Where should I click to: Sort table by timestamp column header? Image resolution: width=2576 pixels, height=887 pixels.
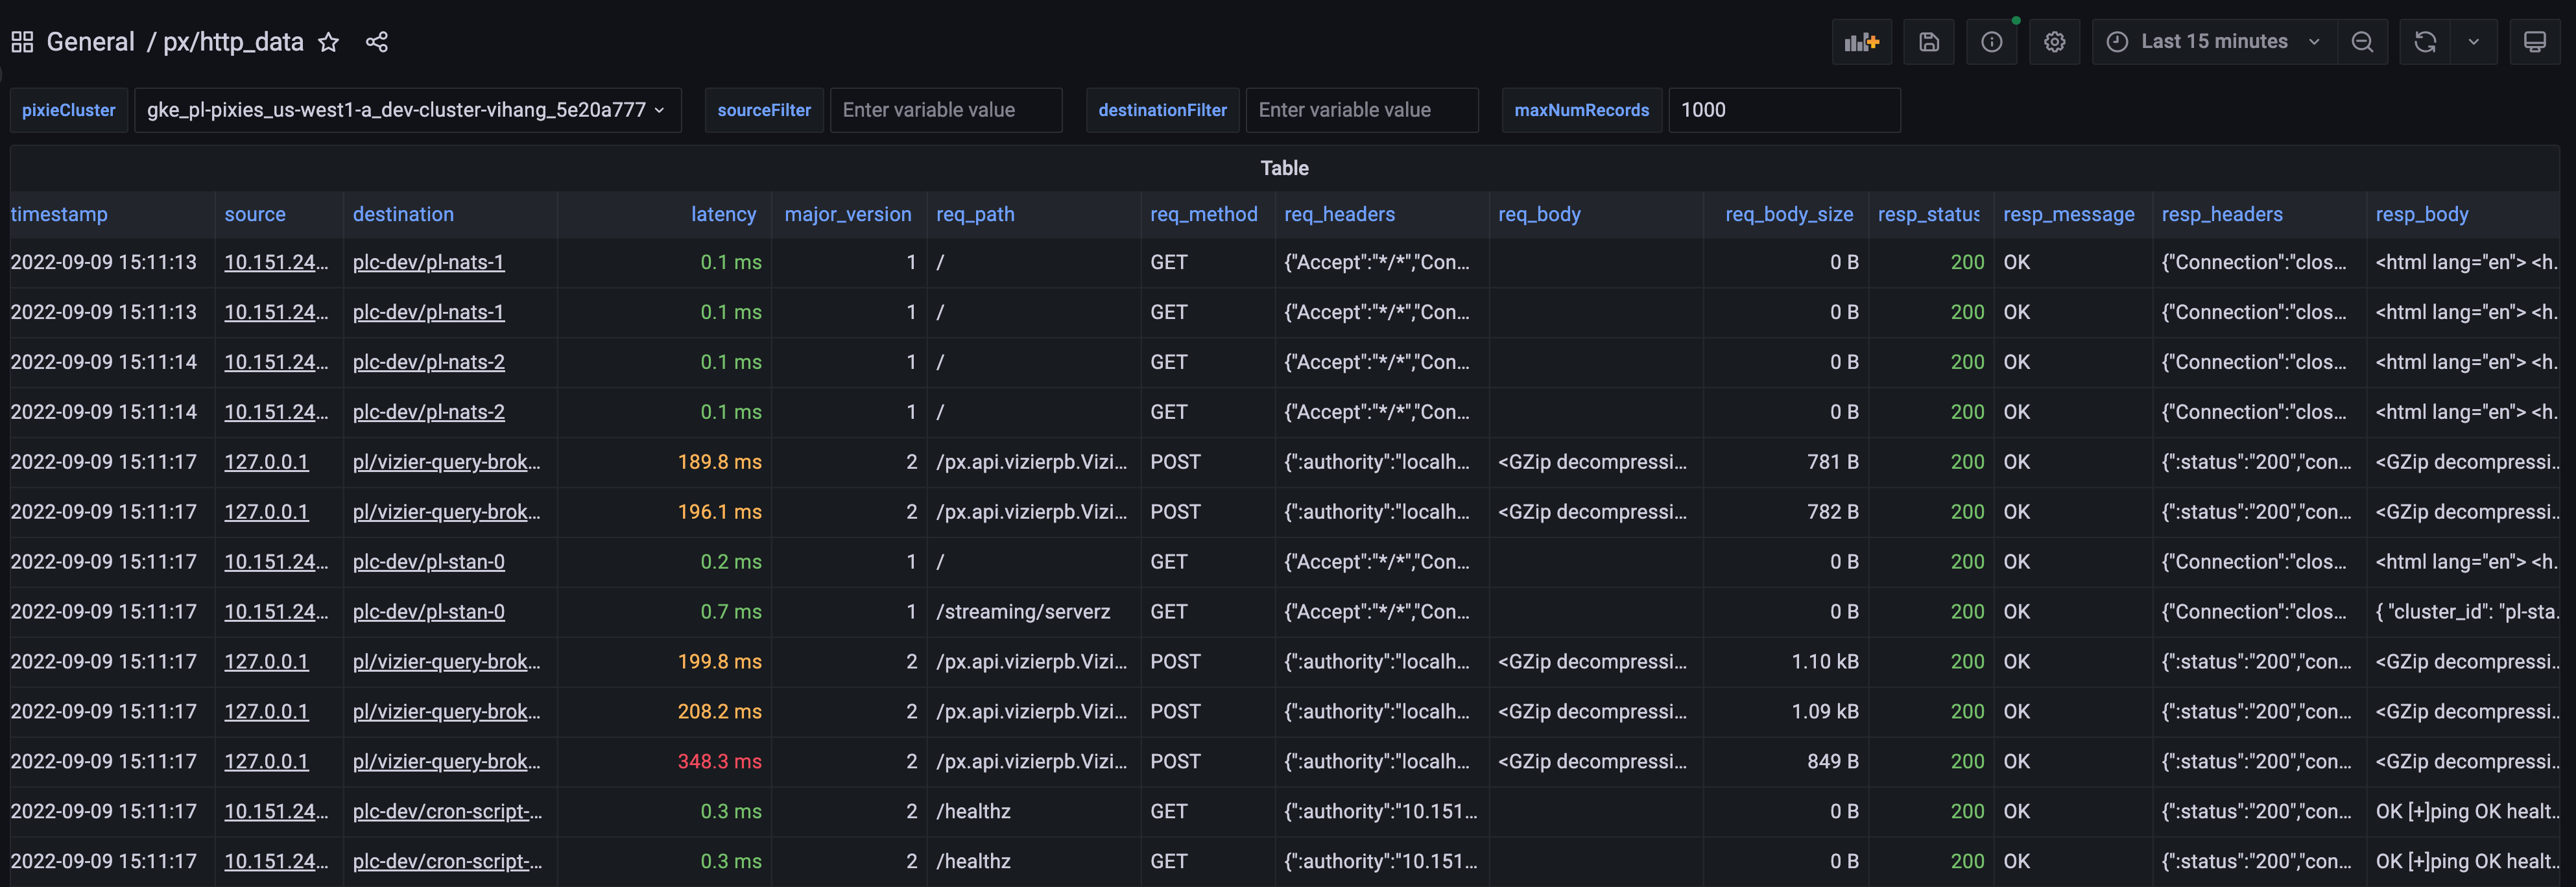59,214
